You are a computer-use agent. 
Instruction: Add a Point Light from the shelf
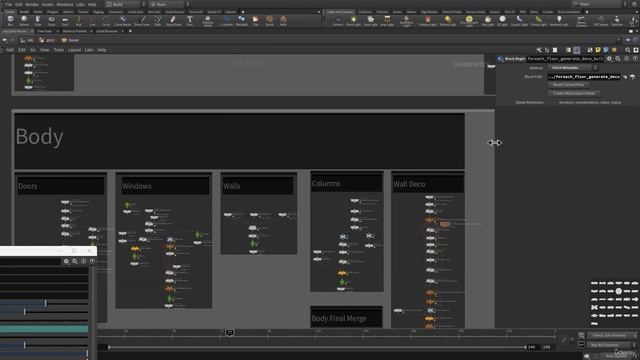coord(353,20)
